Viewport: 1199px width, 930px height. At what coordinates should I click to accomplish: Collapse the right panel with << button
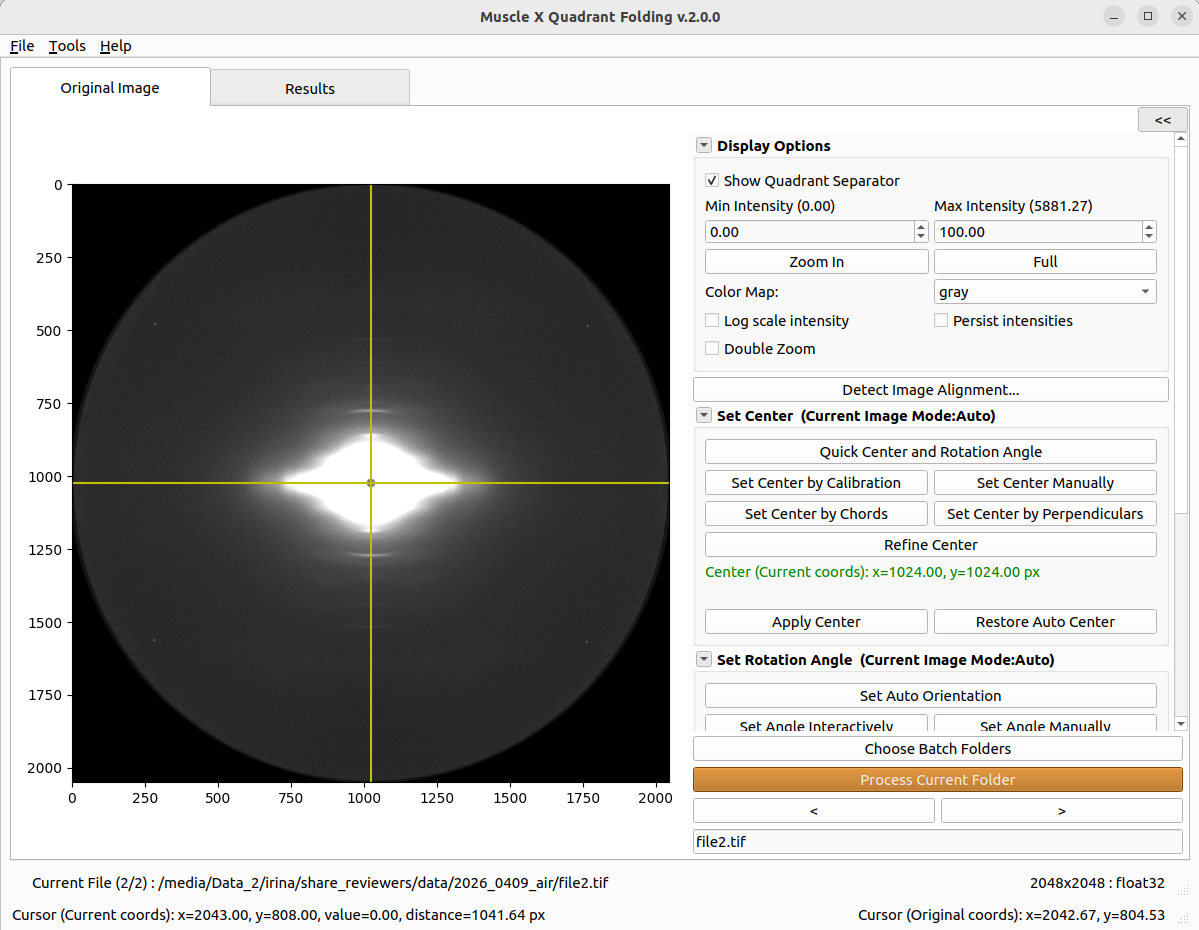[1162, 120]
